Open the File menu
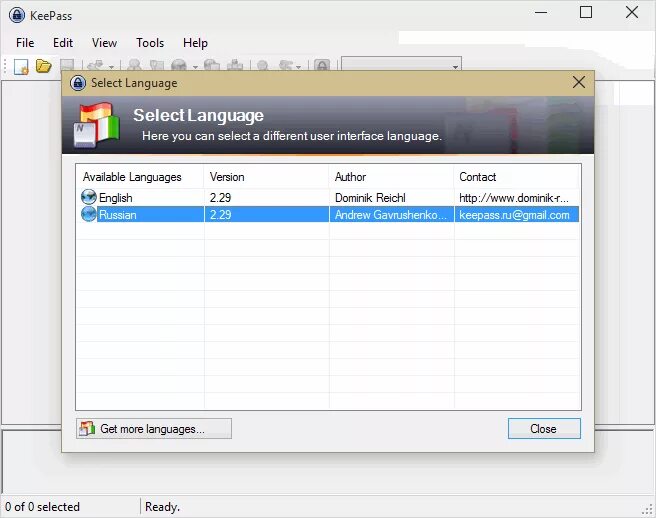Screen dimensions: 656x518 coord(25,43)
